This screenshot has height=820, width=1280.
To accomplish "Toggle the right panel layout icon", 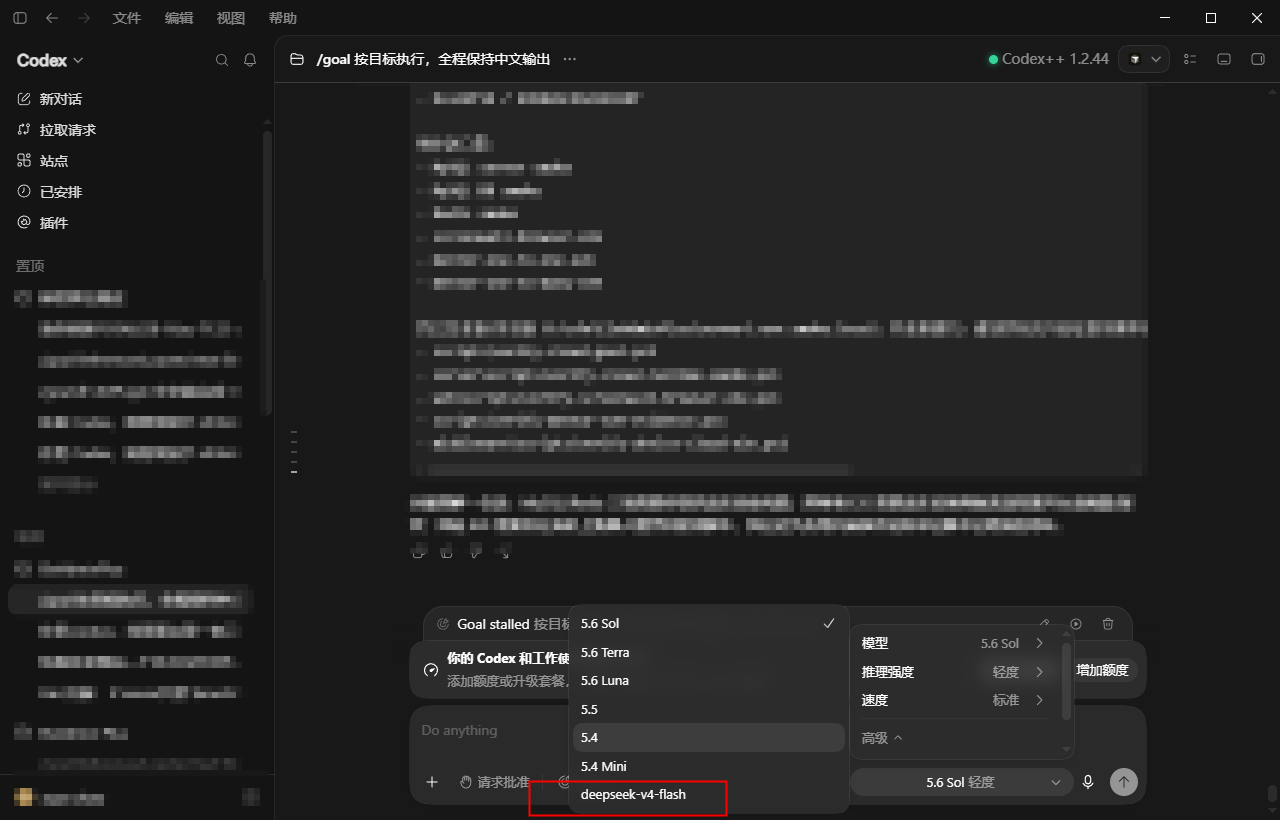I will pyautogui.click(x=1258, y=59).
